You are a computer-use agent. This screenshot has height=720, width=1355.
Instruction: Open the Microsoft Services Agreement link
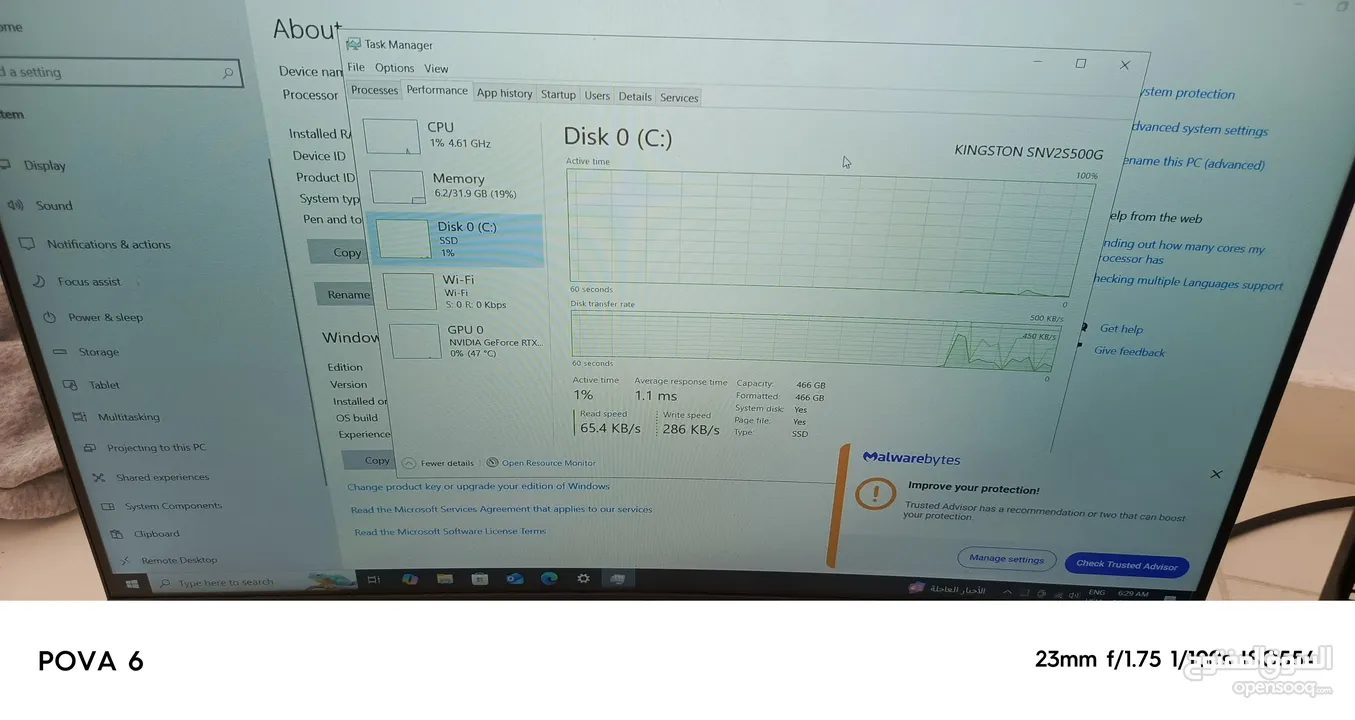501,509
